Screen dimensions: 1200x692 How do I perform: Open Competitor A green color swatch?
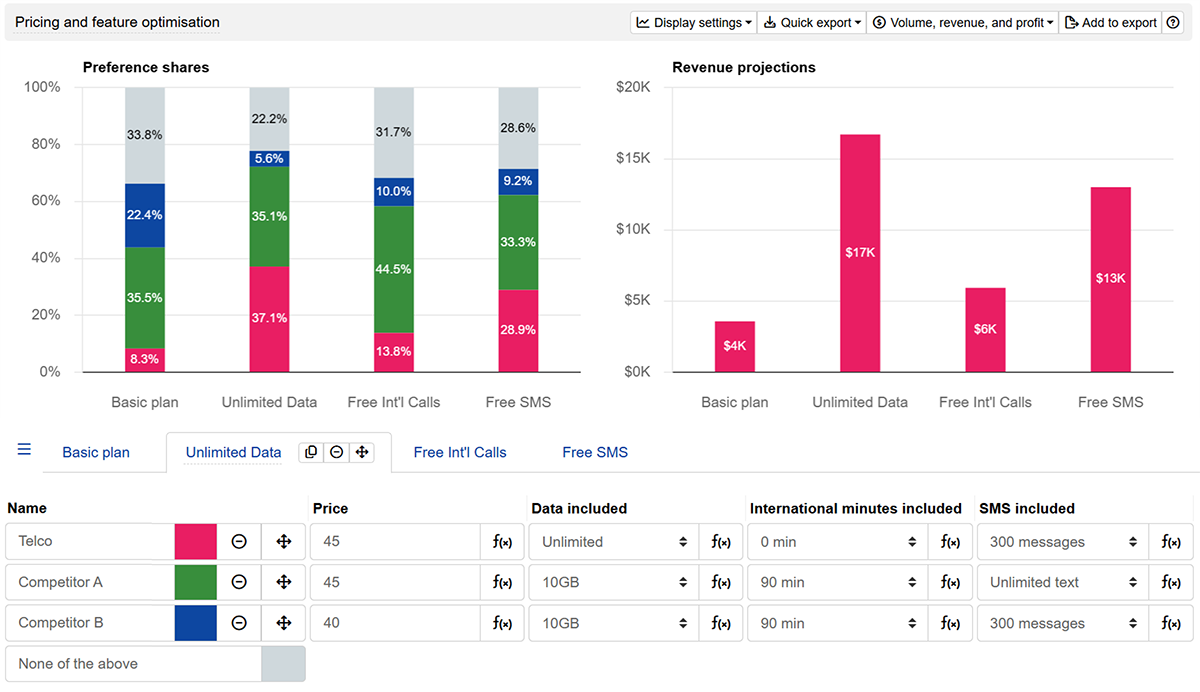[196, 582]
